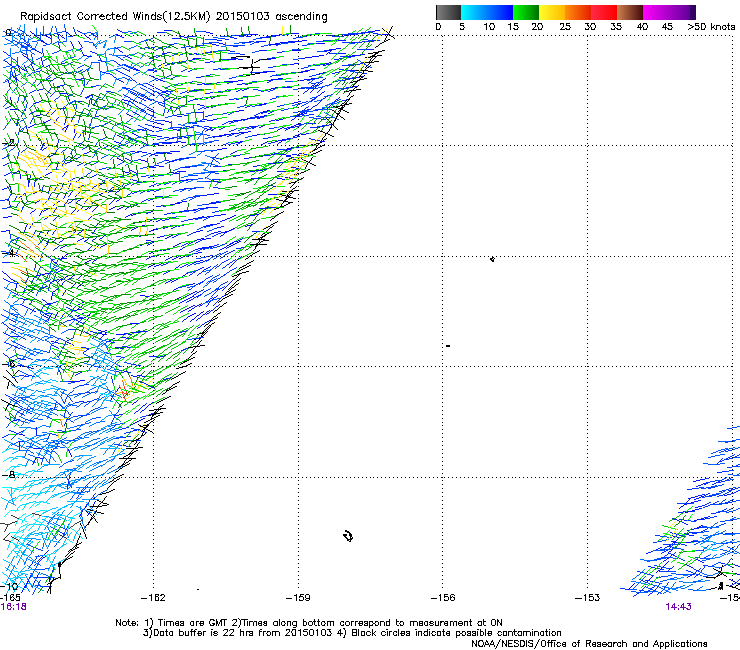Image resolution: width=740 pixels, height=650 pixels.
Task: Click the '-10' latitude label
Action: pyautogui.click(x=9, y=587)
